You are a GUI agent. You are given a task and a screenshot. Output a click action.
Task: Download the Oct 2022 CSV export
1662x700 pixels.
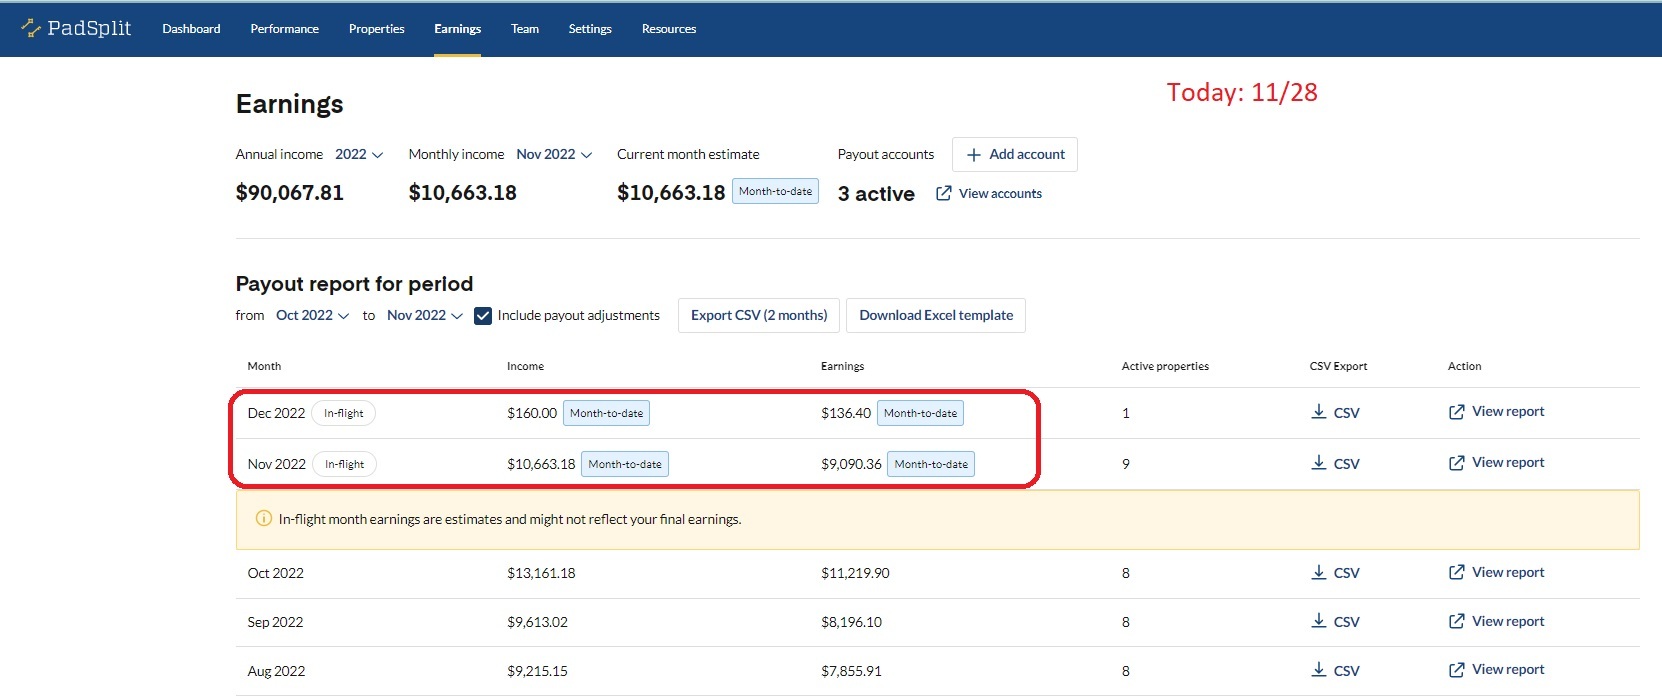coord(1335,573)
